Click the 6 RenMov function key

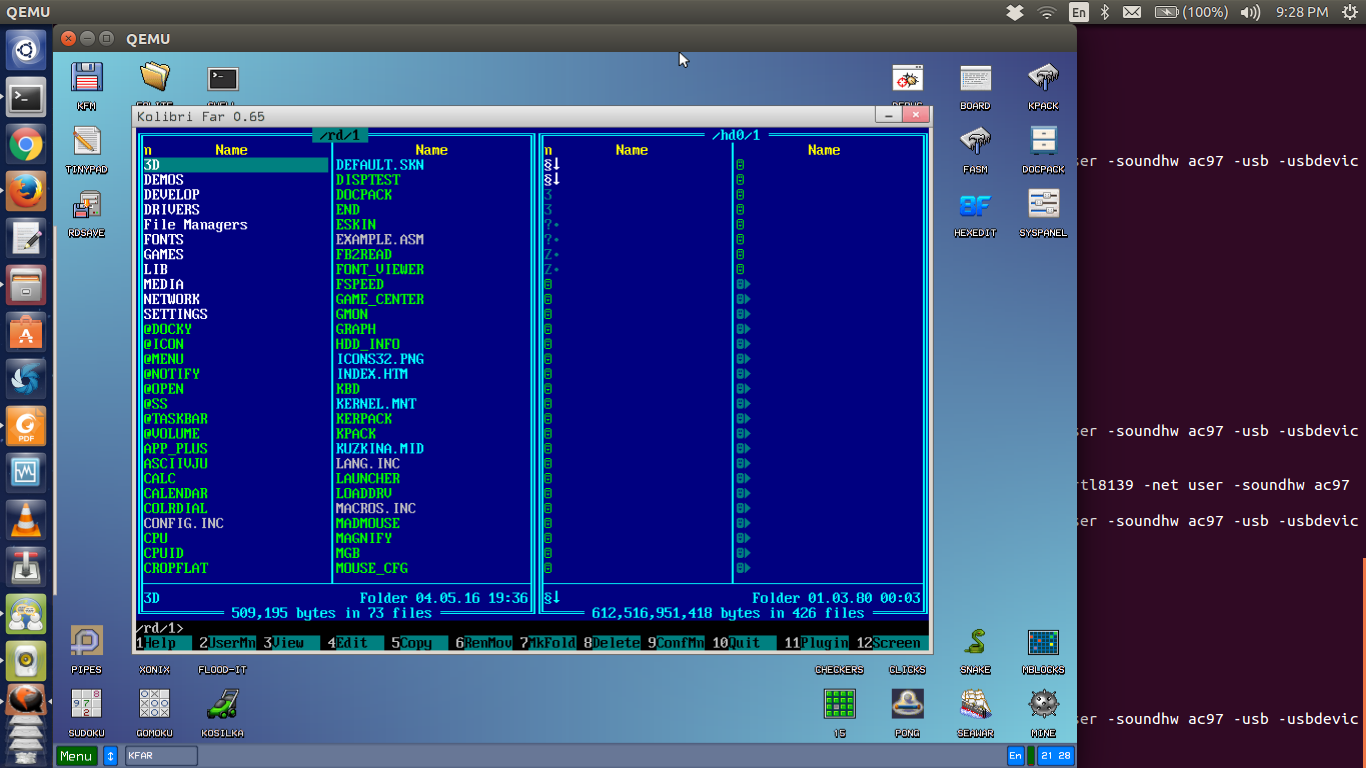coord(484,643)
